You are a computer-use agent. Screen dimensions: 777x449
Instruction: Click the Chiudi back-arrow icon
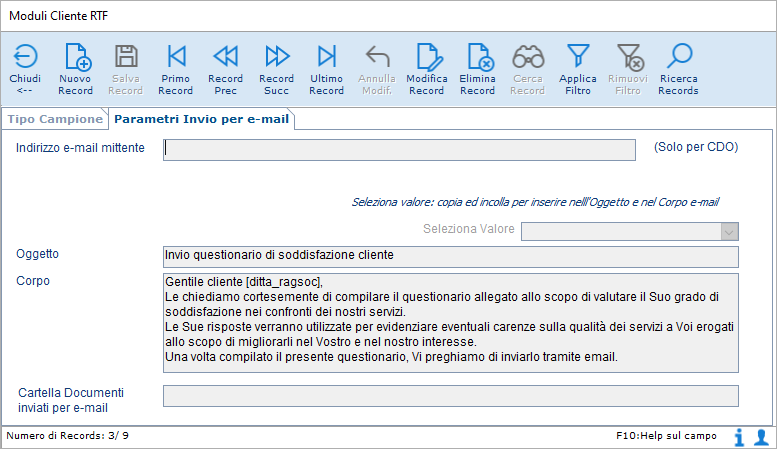[x=25, y=56]
